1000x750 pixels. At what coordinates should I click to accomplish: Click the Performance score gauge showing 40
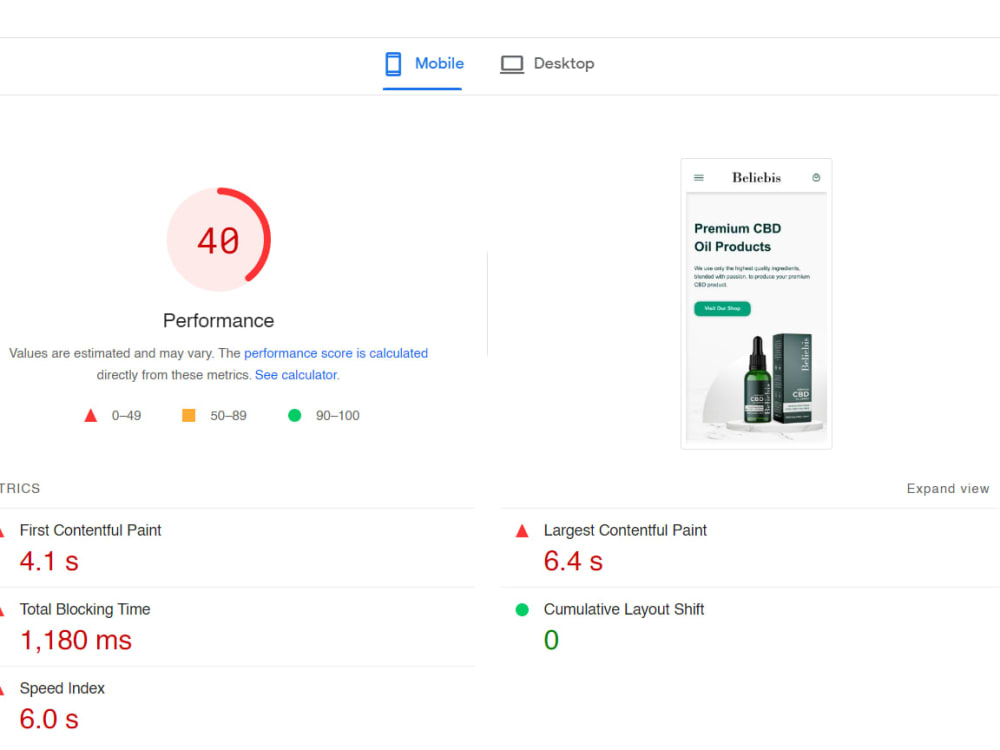[x=218, y=239]
